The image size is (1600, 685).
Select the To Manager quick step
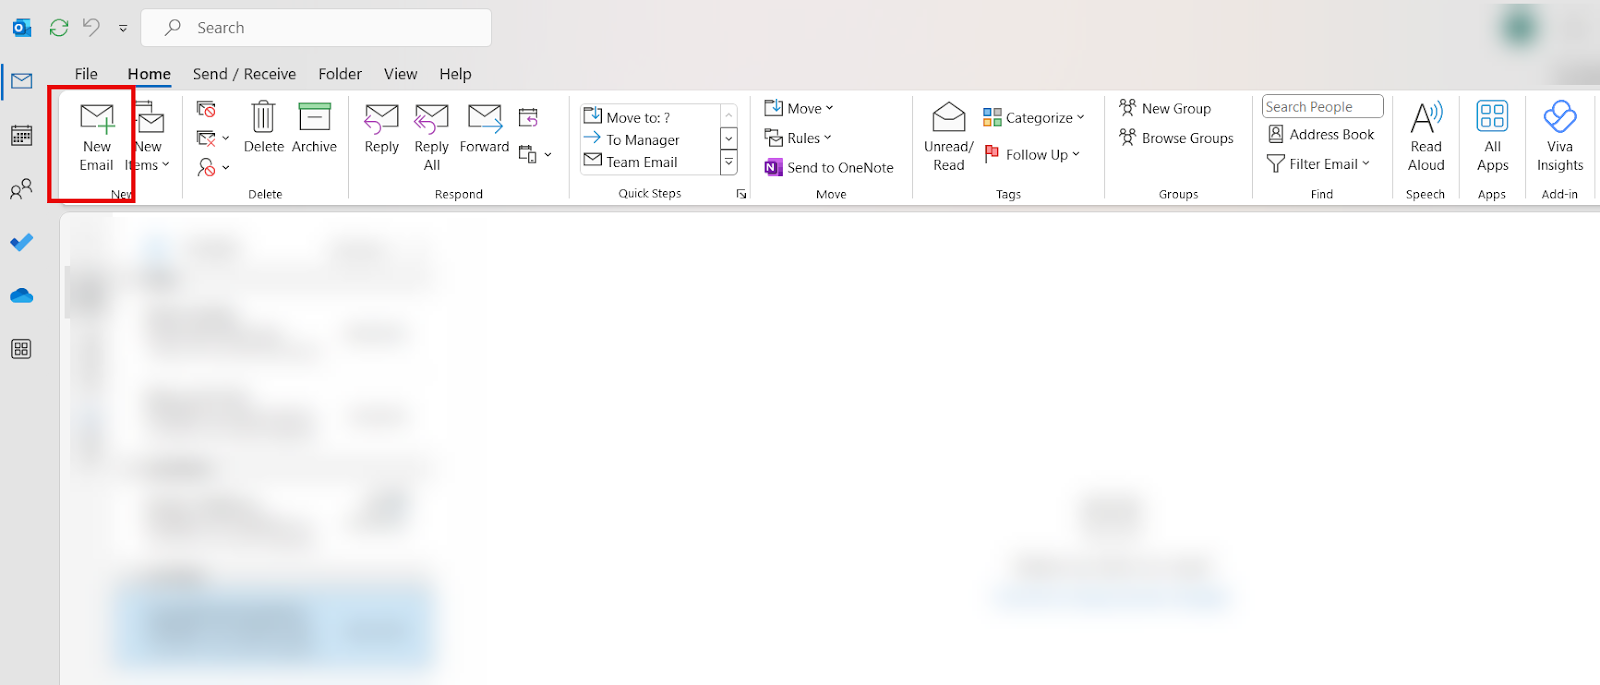(x=649, y=140)
